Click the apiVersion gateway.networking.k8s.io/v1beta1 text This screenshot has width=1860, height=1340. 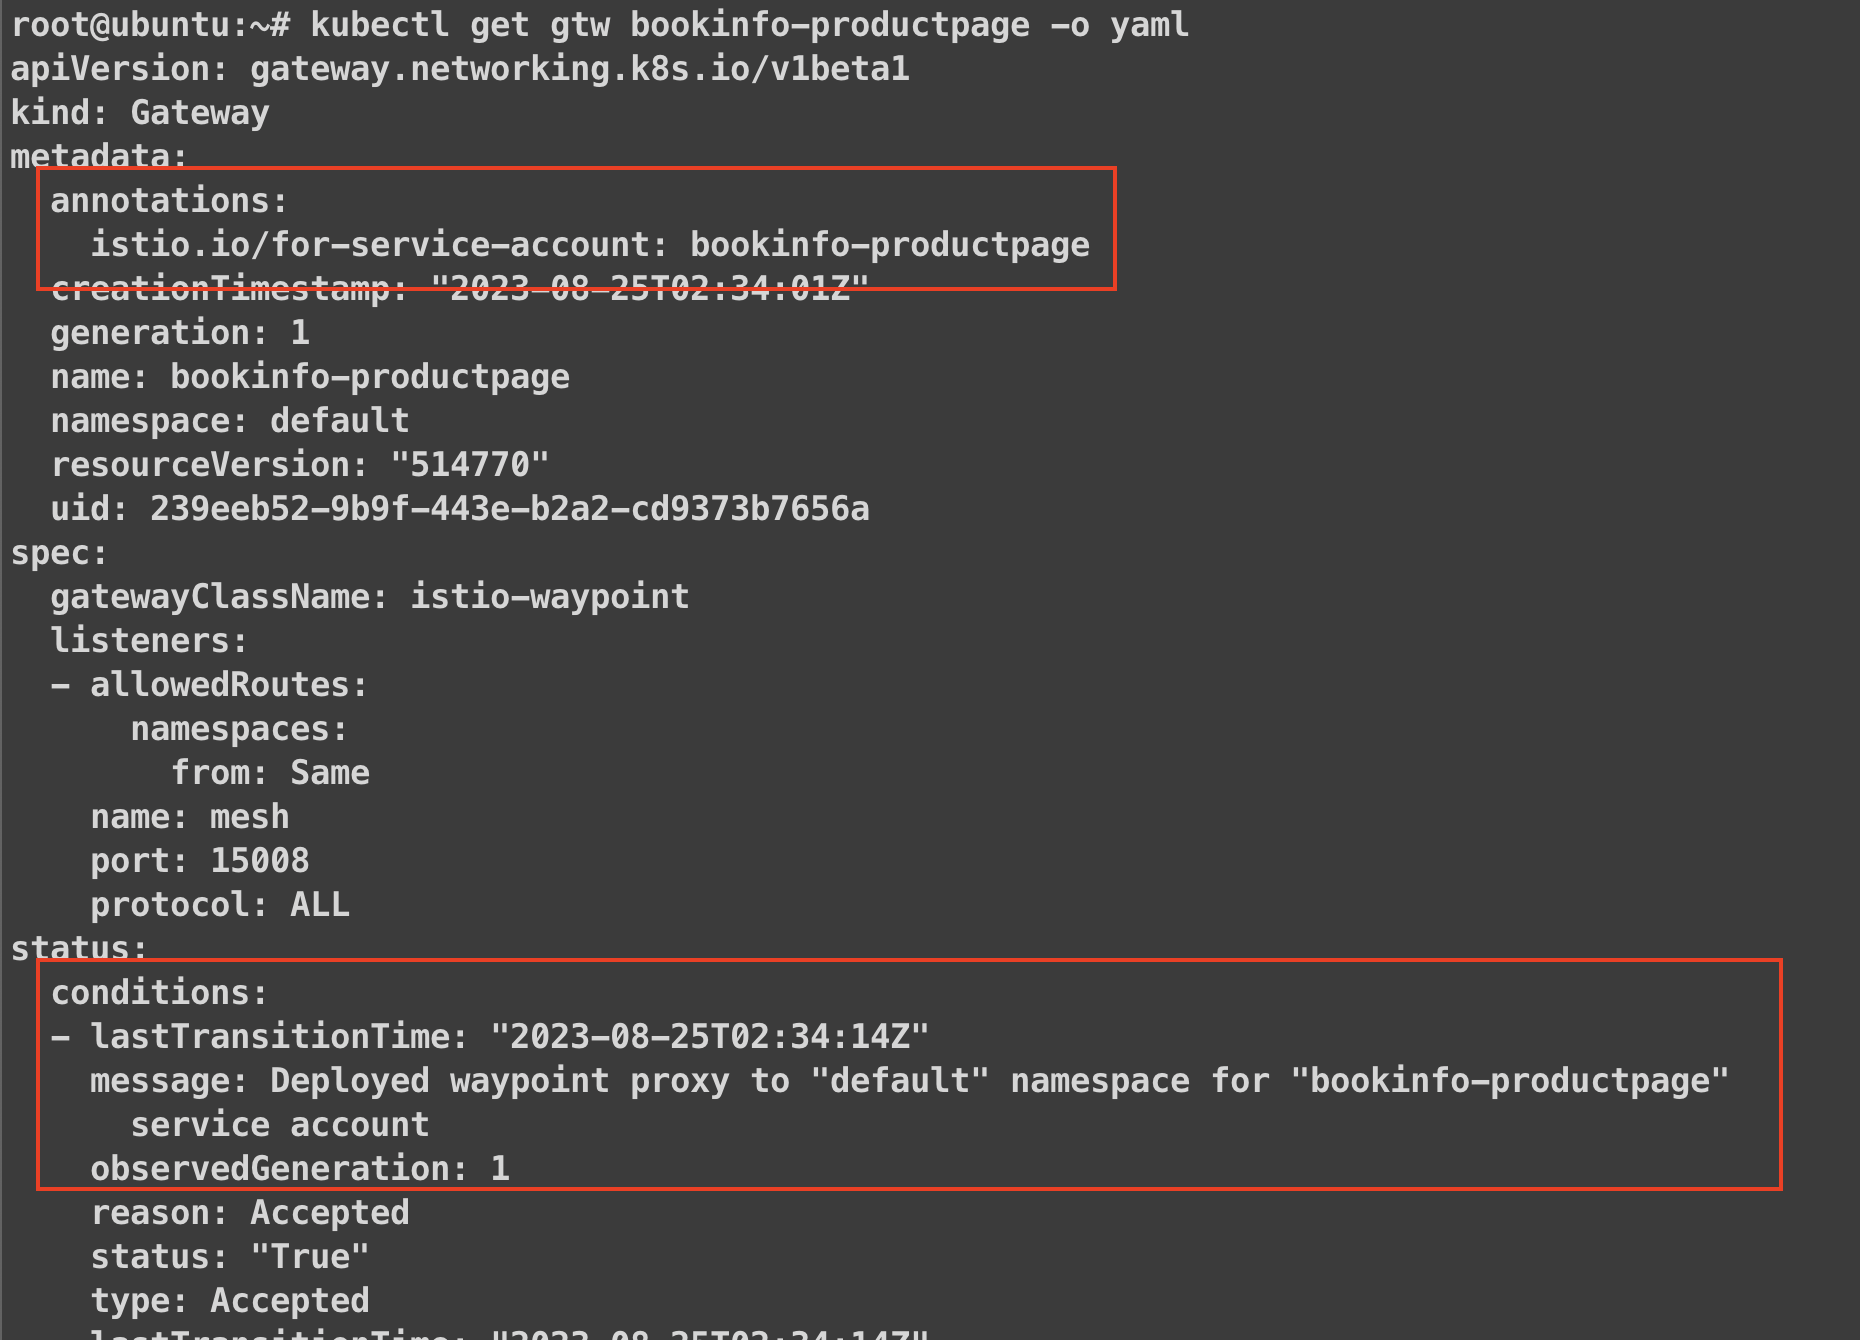pyautogui.click(x=460, y=68)
